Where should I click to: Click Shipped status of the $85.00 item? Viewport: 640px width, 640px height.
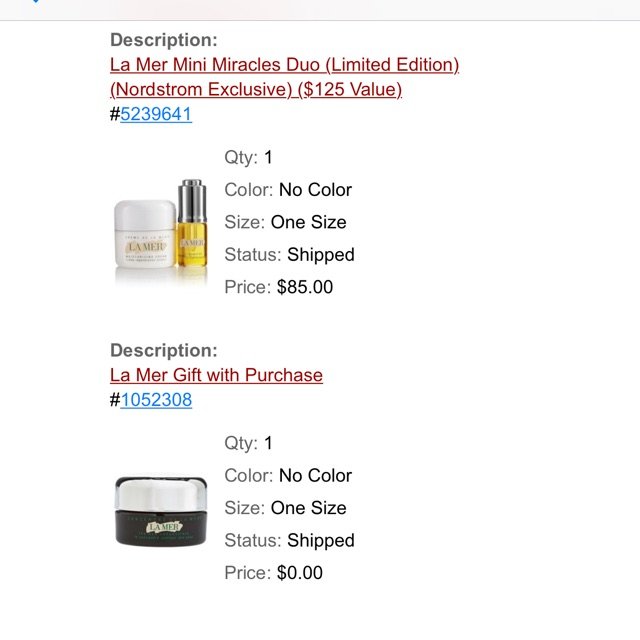(320, 255)
